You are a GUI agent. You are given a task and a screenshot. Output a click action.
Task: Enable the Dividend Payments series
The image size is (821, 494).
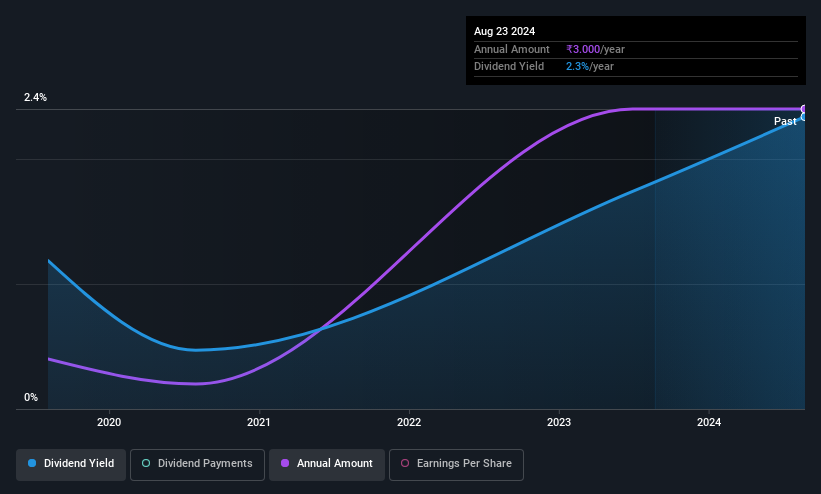(x=197, y=464)
